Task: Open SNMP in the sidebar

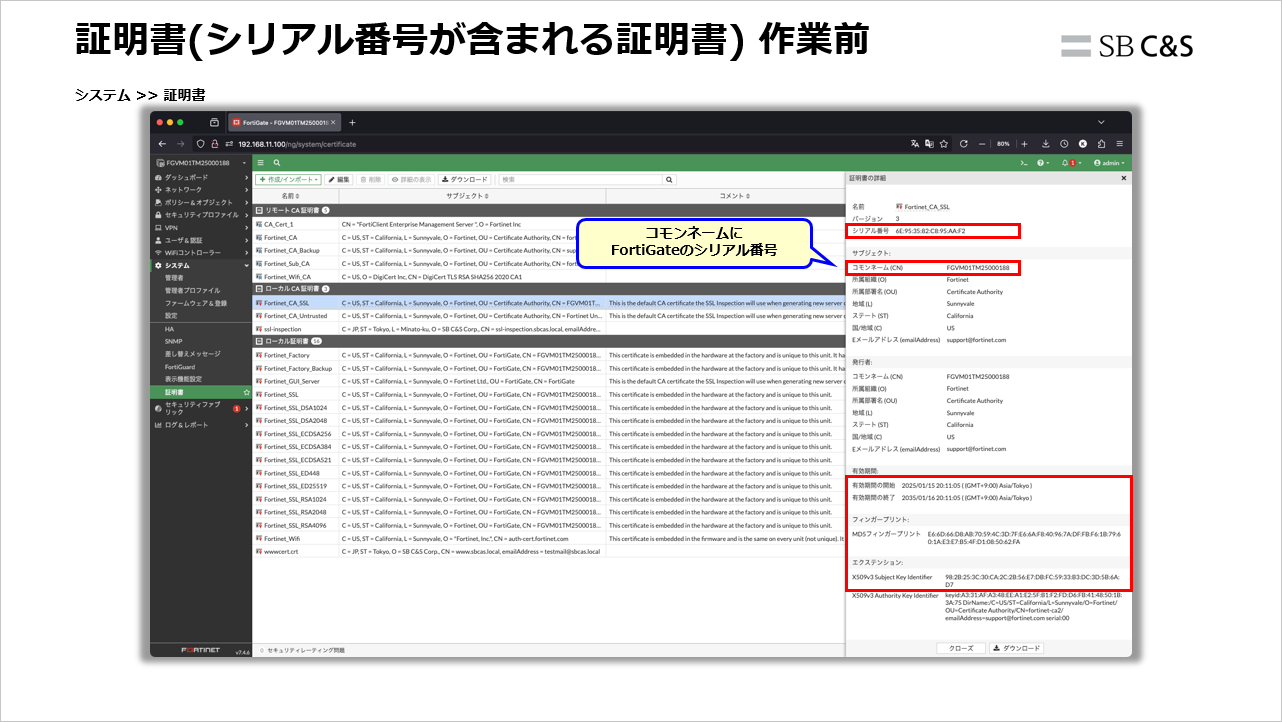Action: (174, 341)
